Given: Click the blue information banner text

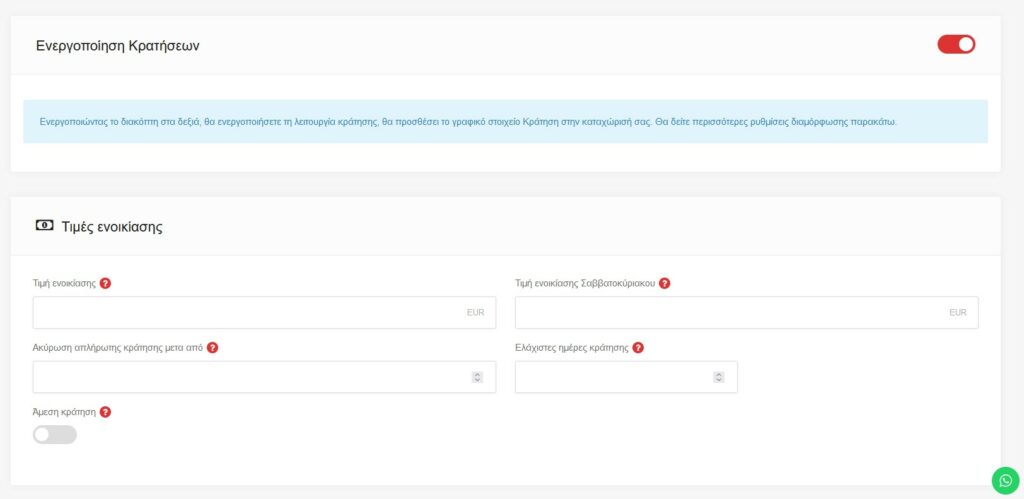Looking at the screenshot, I should point(468,122).
